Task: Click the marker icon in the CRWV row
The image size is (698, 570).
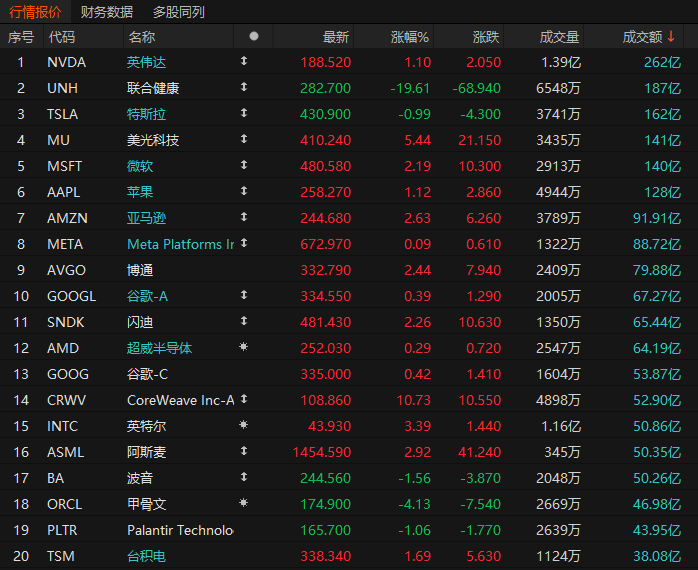Action: tap(244, 399)
